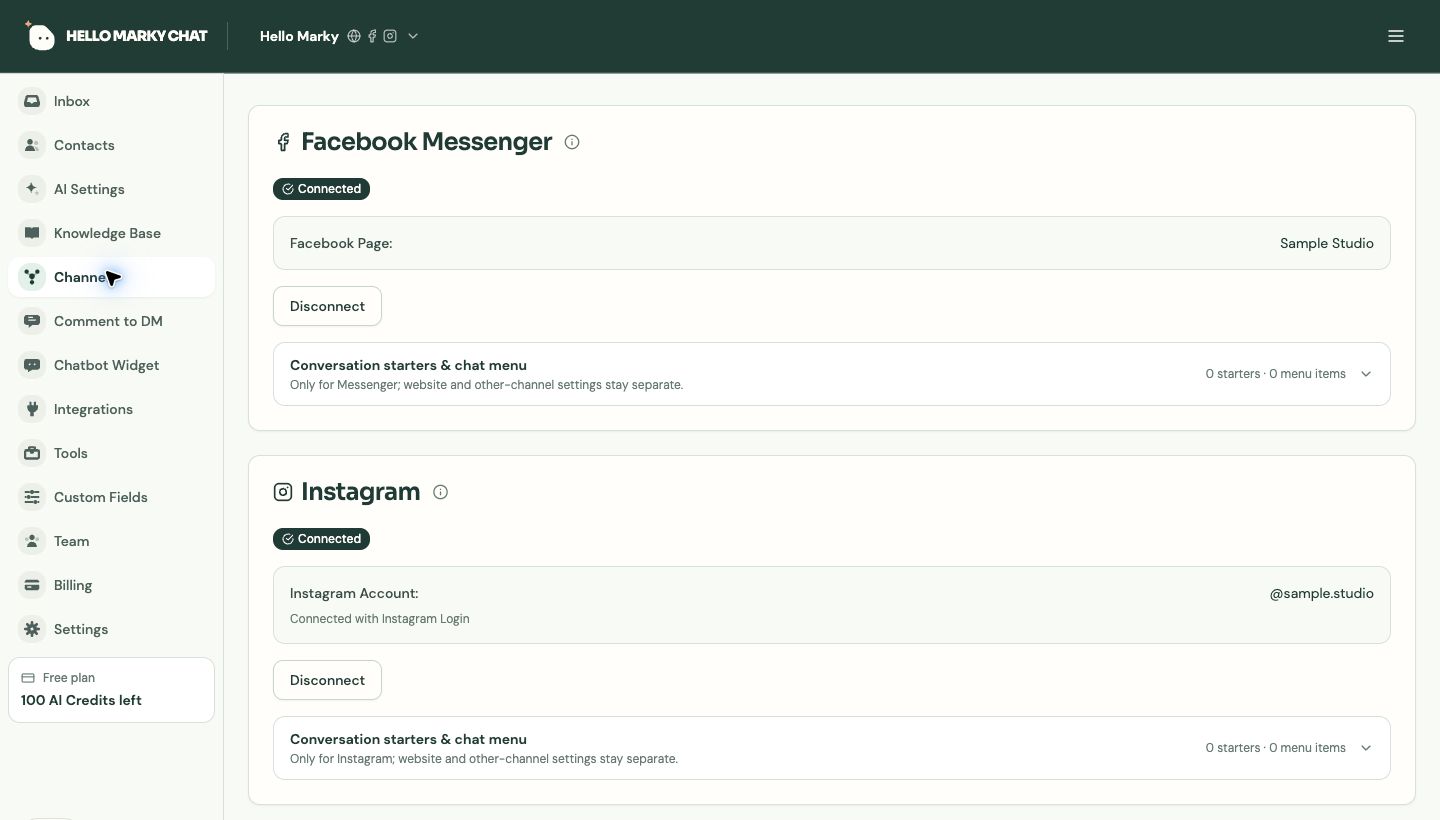
Task: Open the Chatbot Widget icon
Action: pyautogui.click(x=32, y=365)
